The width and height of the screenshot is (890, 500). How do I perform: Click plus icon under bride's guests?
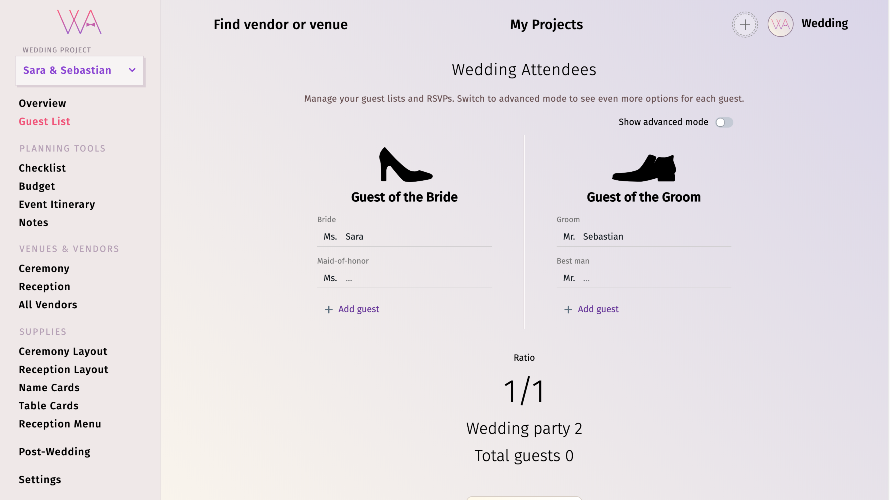click(x=329, y=309)
